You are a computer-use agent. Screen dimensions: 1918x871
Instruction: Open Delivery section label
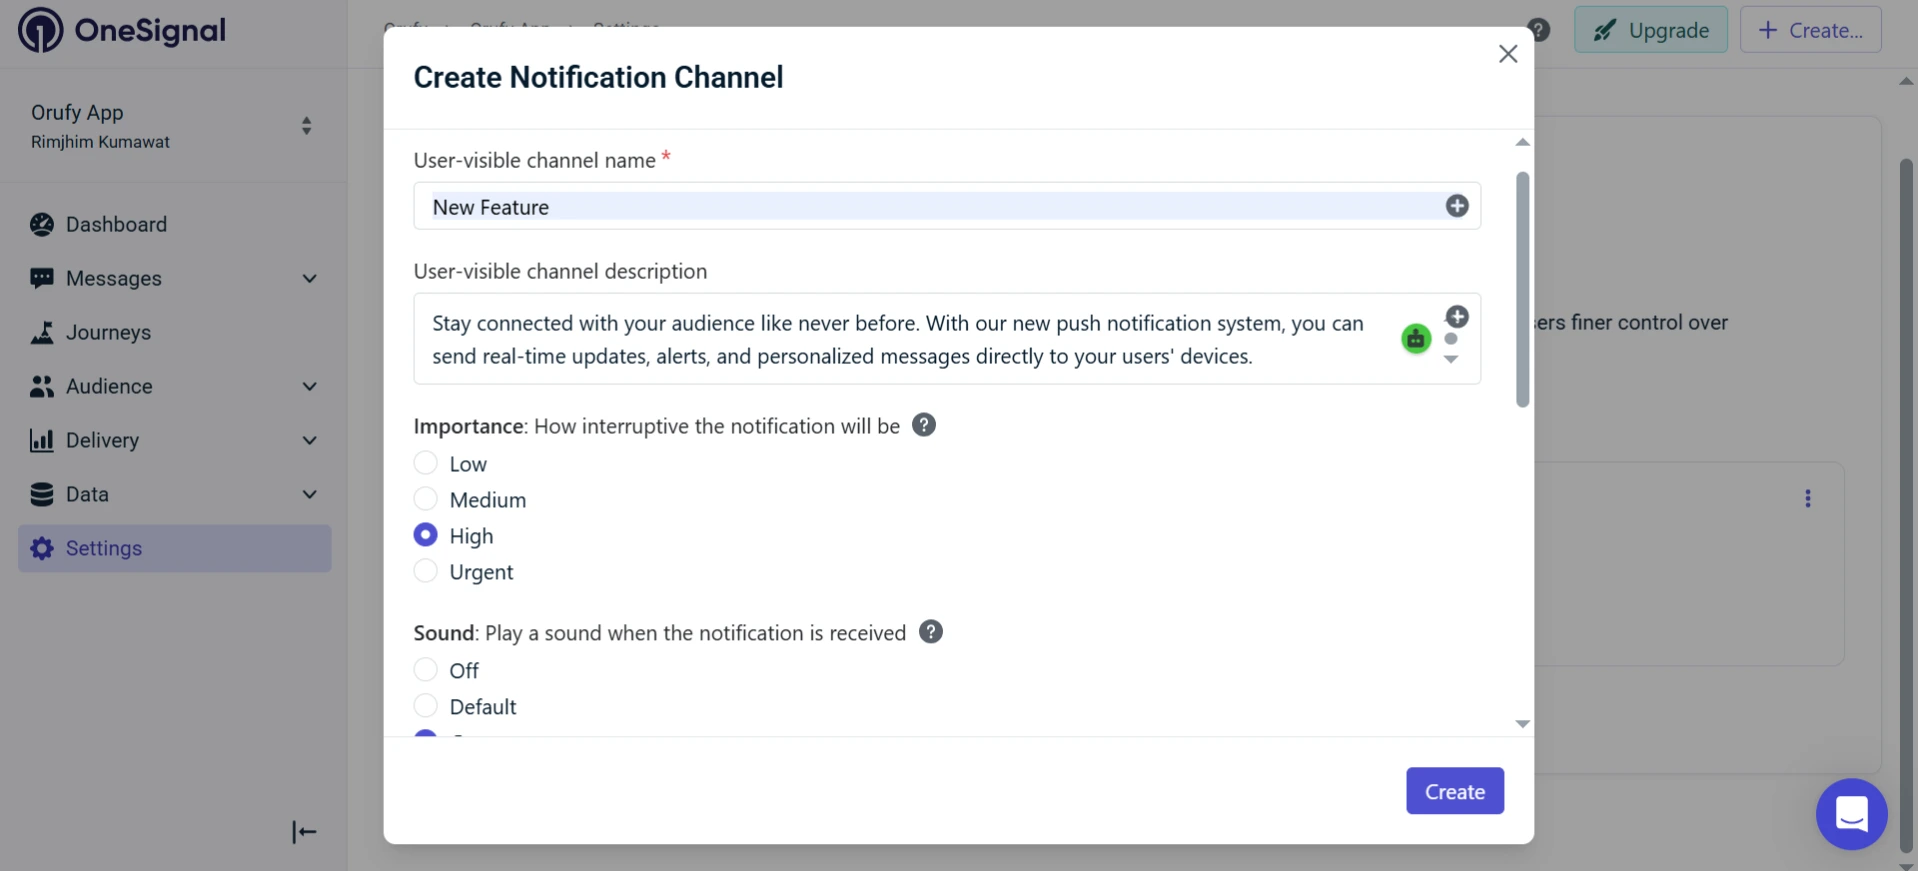click(x=102, y=440)
